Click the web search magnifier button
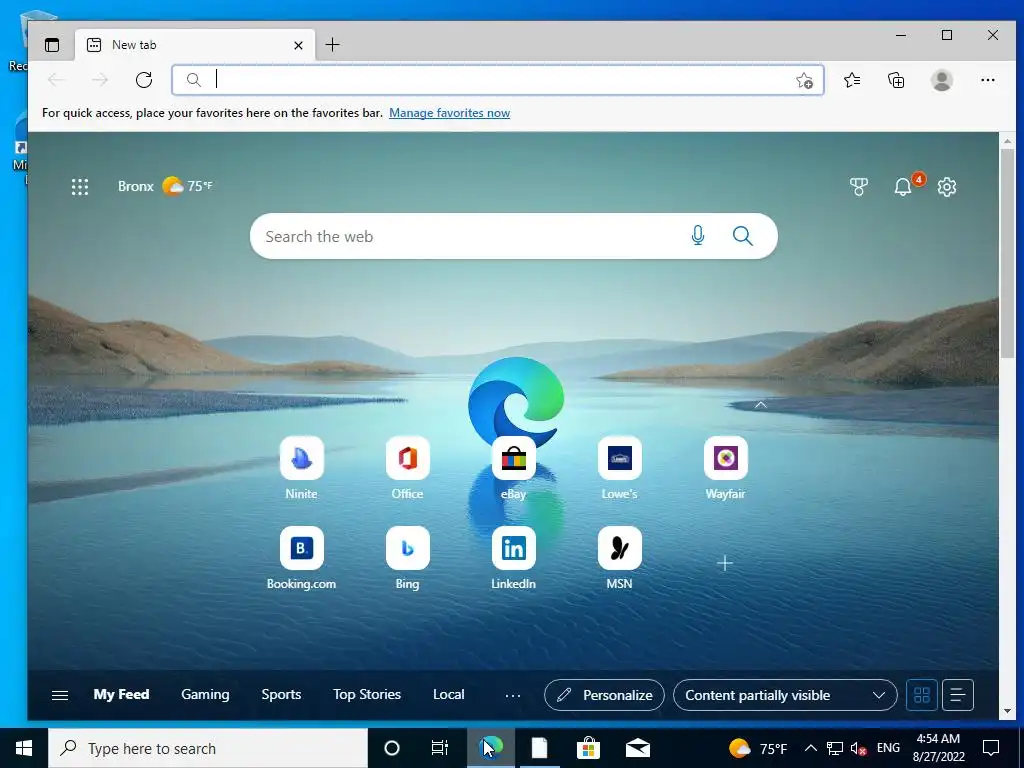Image resolution: width=1024 pixels, height=768 pixels. point(743,236)
